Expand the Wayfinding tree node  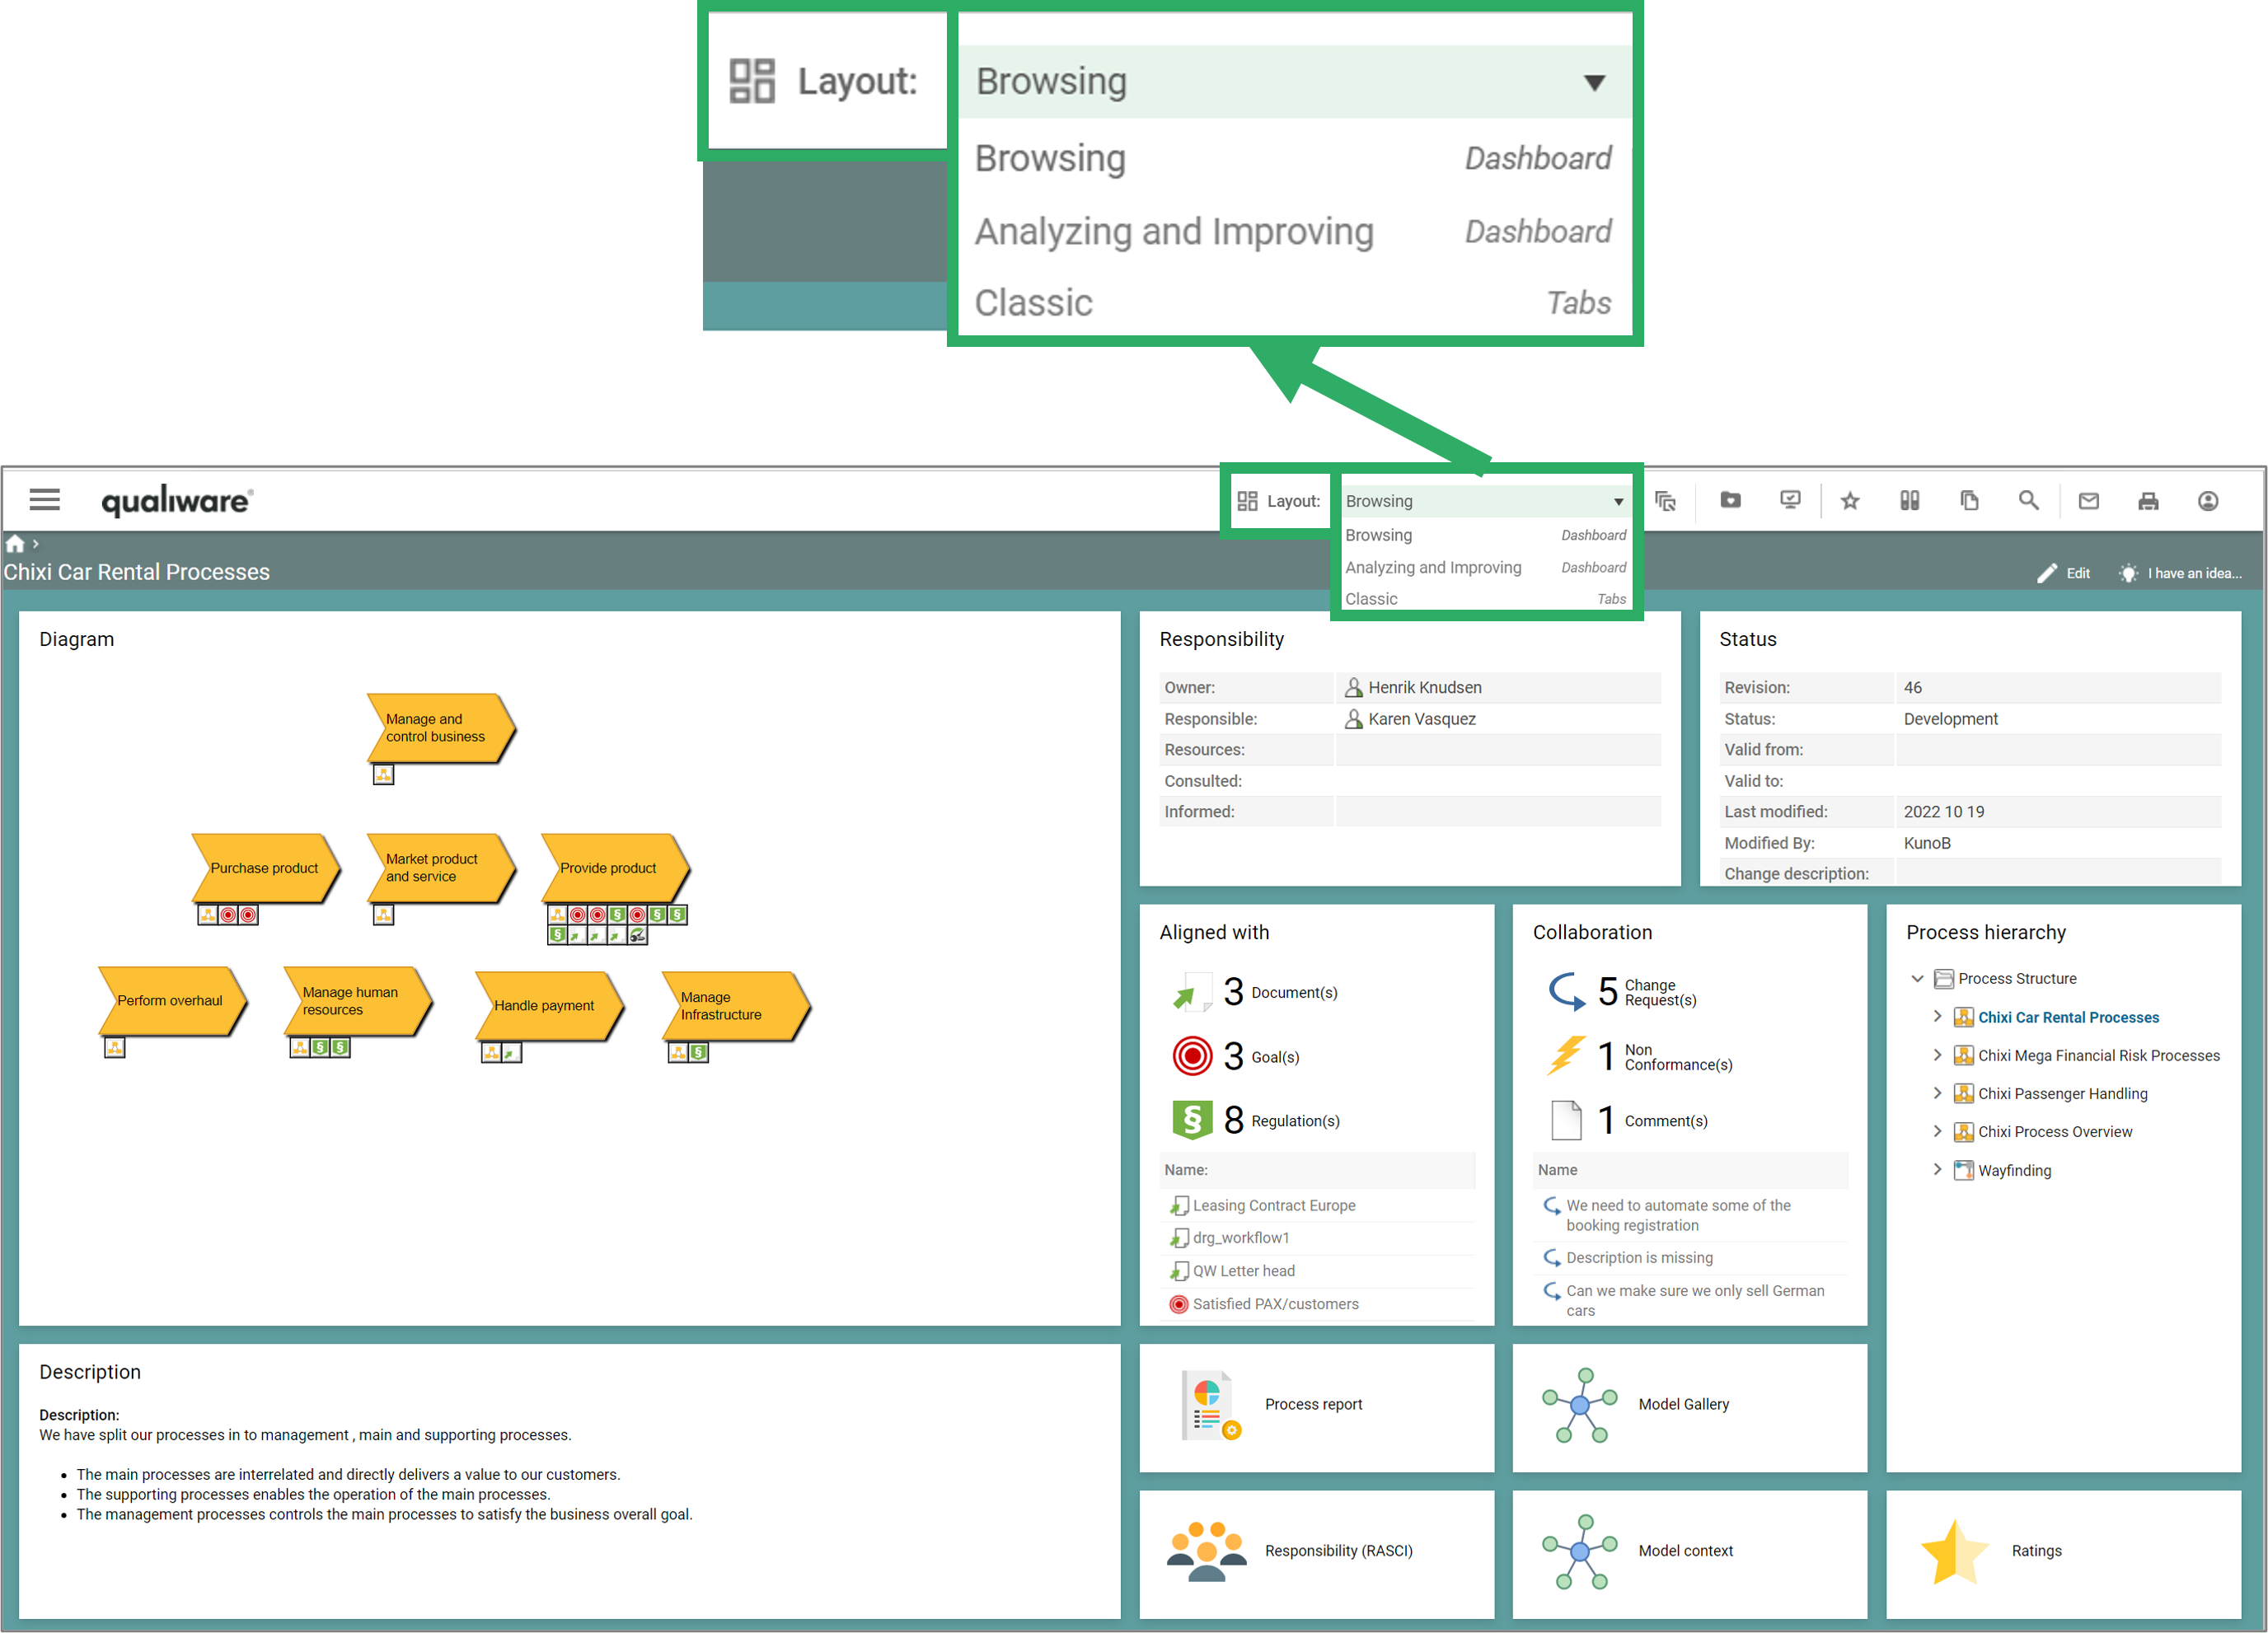tap(1937, 1169)
